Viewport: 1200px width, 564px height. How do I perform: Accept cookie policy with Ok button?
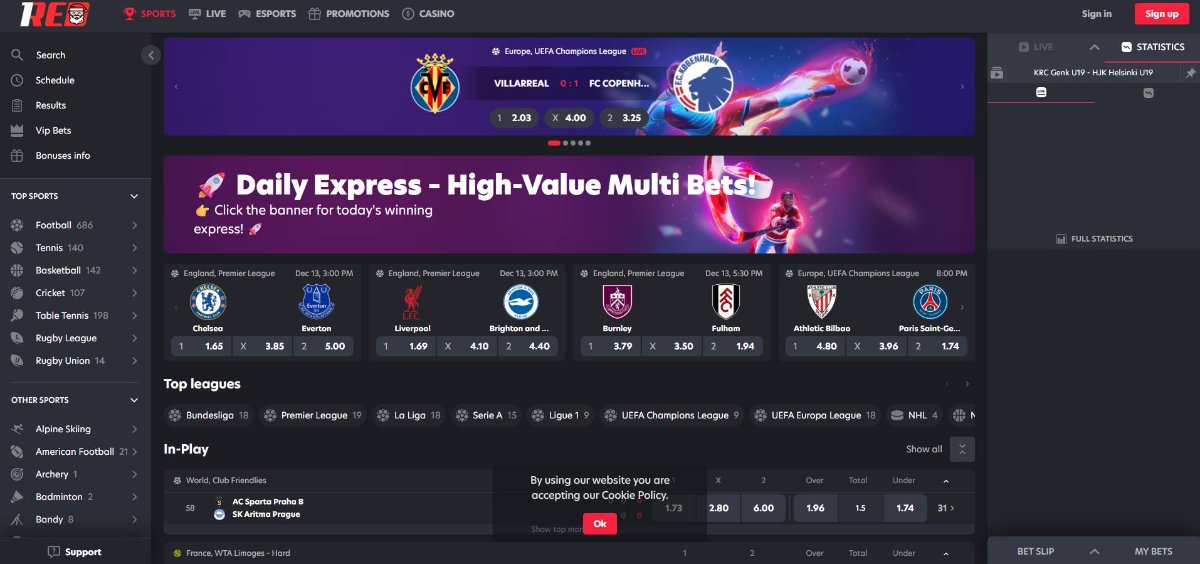(x=600, y=523)
